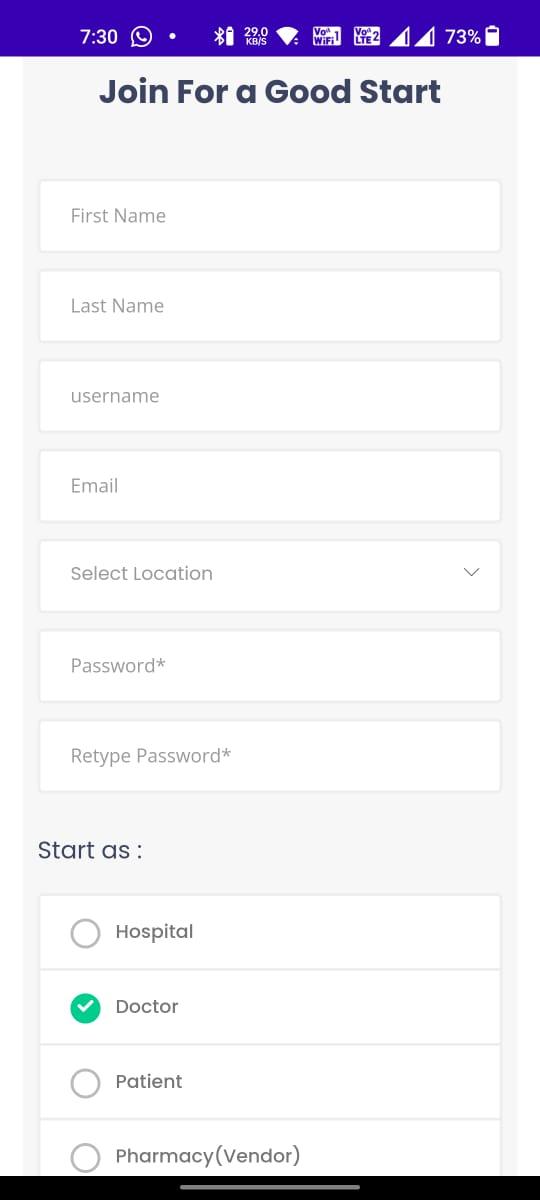Open the Select Location dropdown

(x=270, y=576)
